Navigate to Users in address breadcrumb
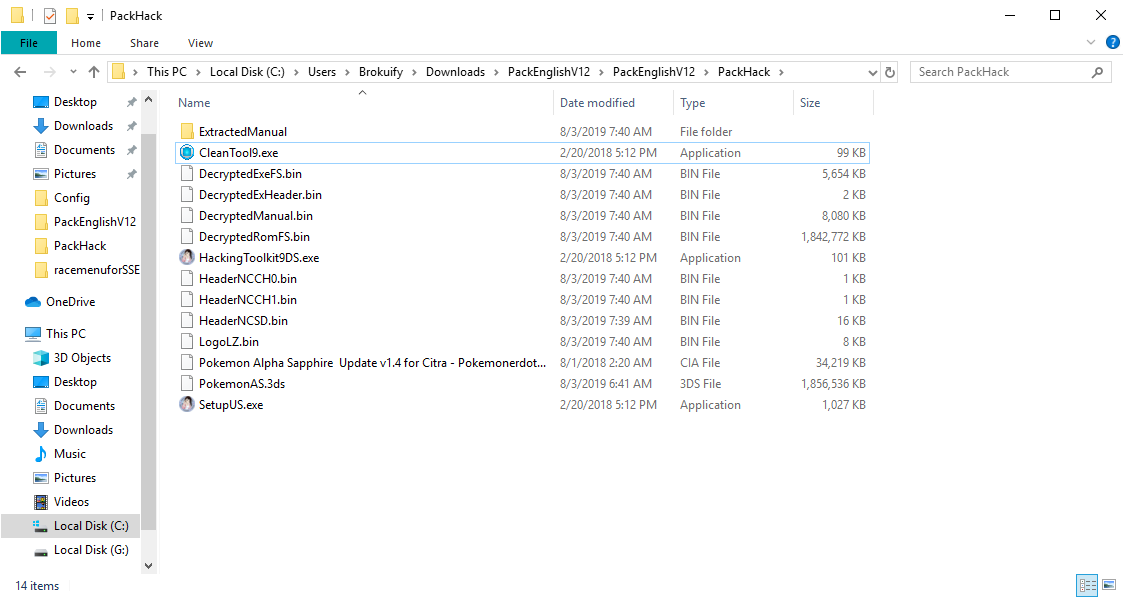Screen dimensions: 1123x597 (x=322, y=72)
